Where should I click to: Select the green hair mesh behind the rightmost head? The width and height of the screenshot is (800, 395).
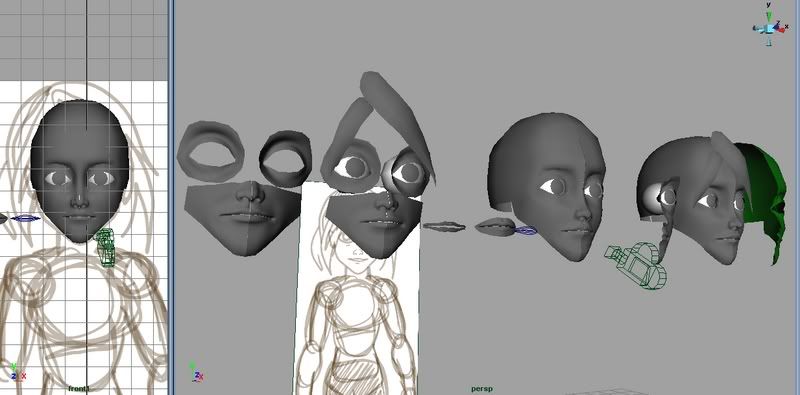point(760,199)
